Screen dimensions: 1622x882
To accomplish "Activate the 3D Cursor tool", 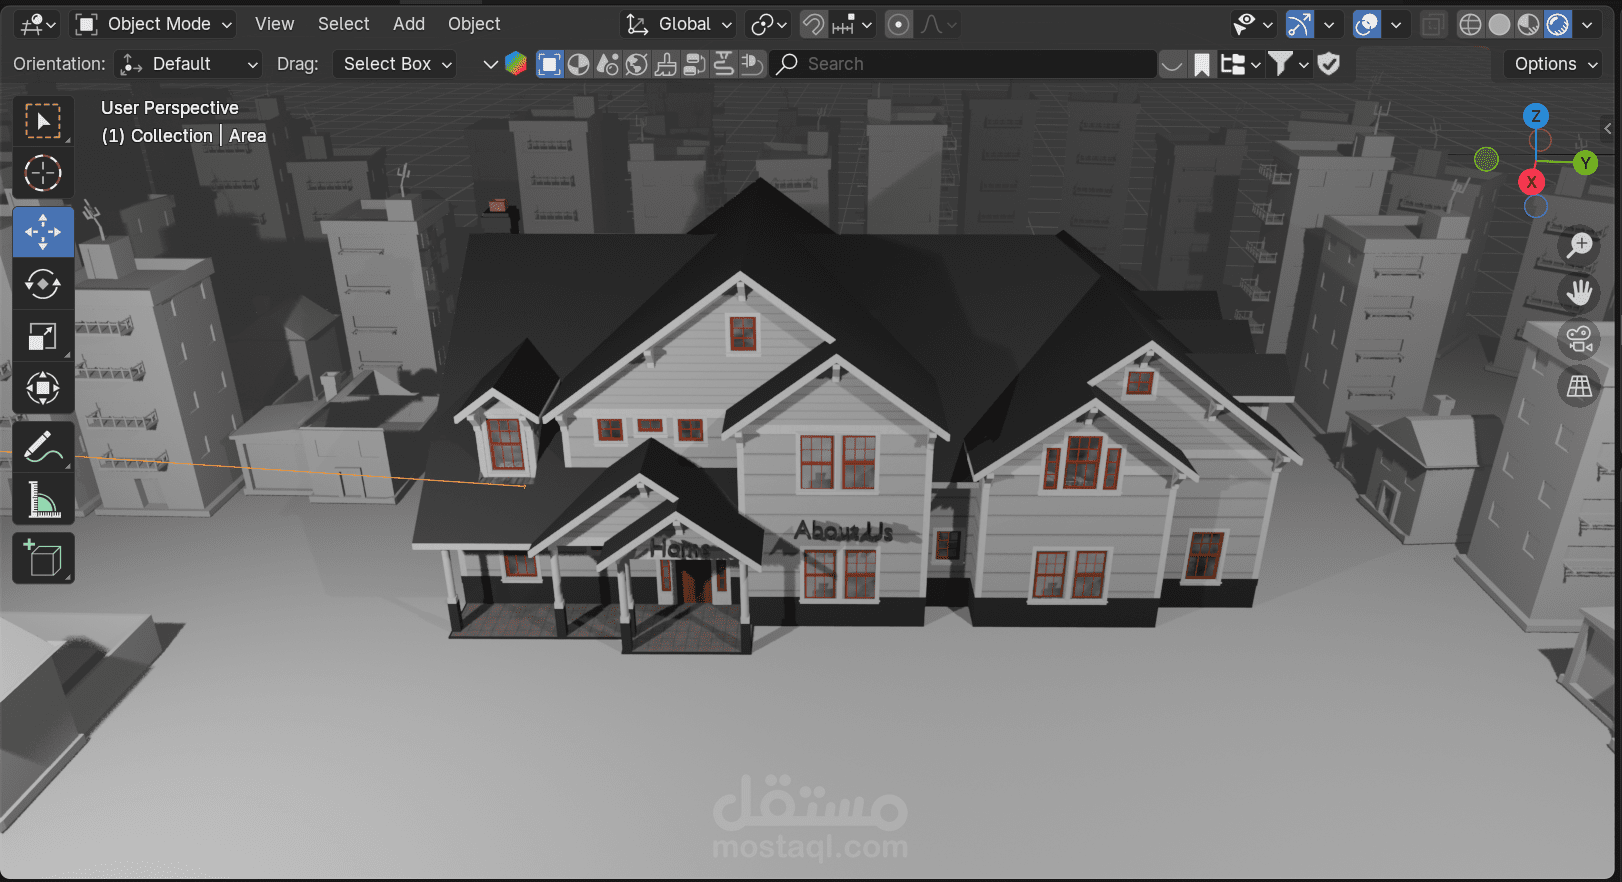I will (x=43, y=173).
